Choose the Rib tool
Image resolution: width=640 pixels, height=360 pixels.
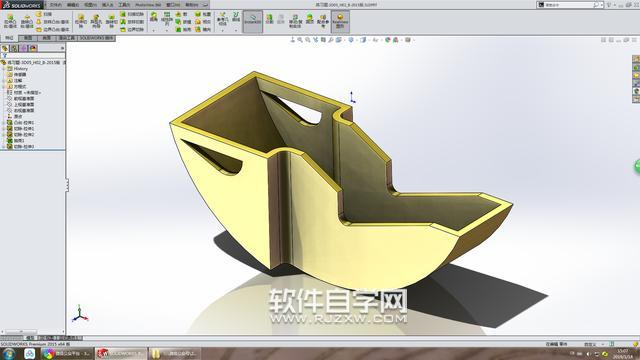click(x=182, y=14)
